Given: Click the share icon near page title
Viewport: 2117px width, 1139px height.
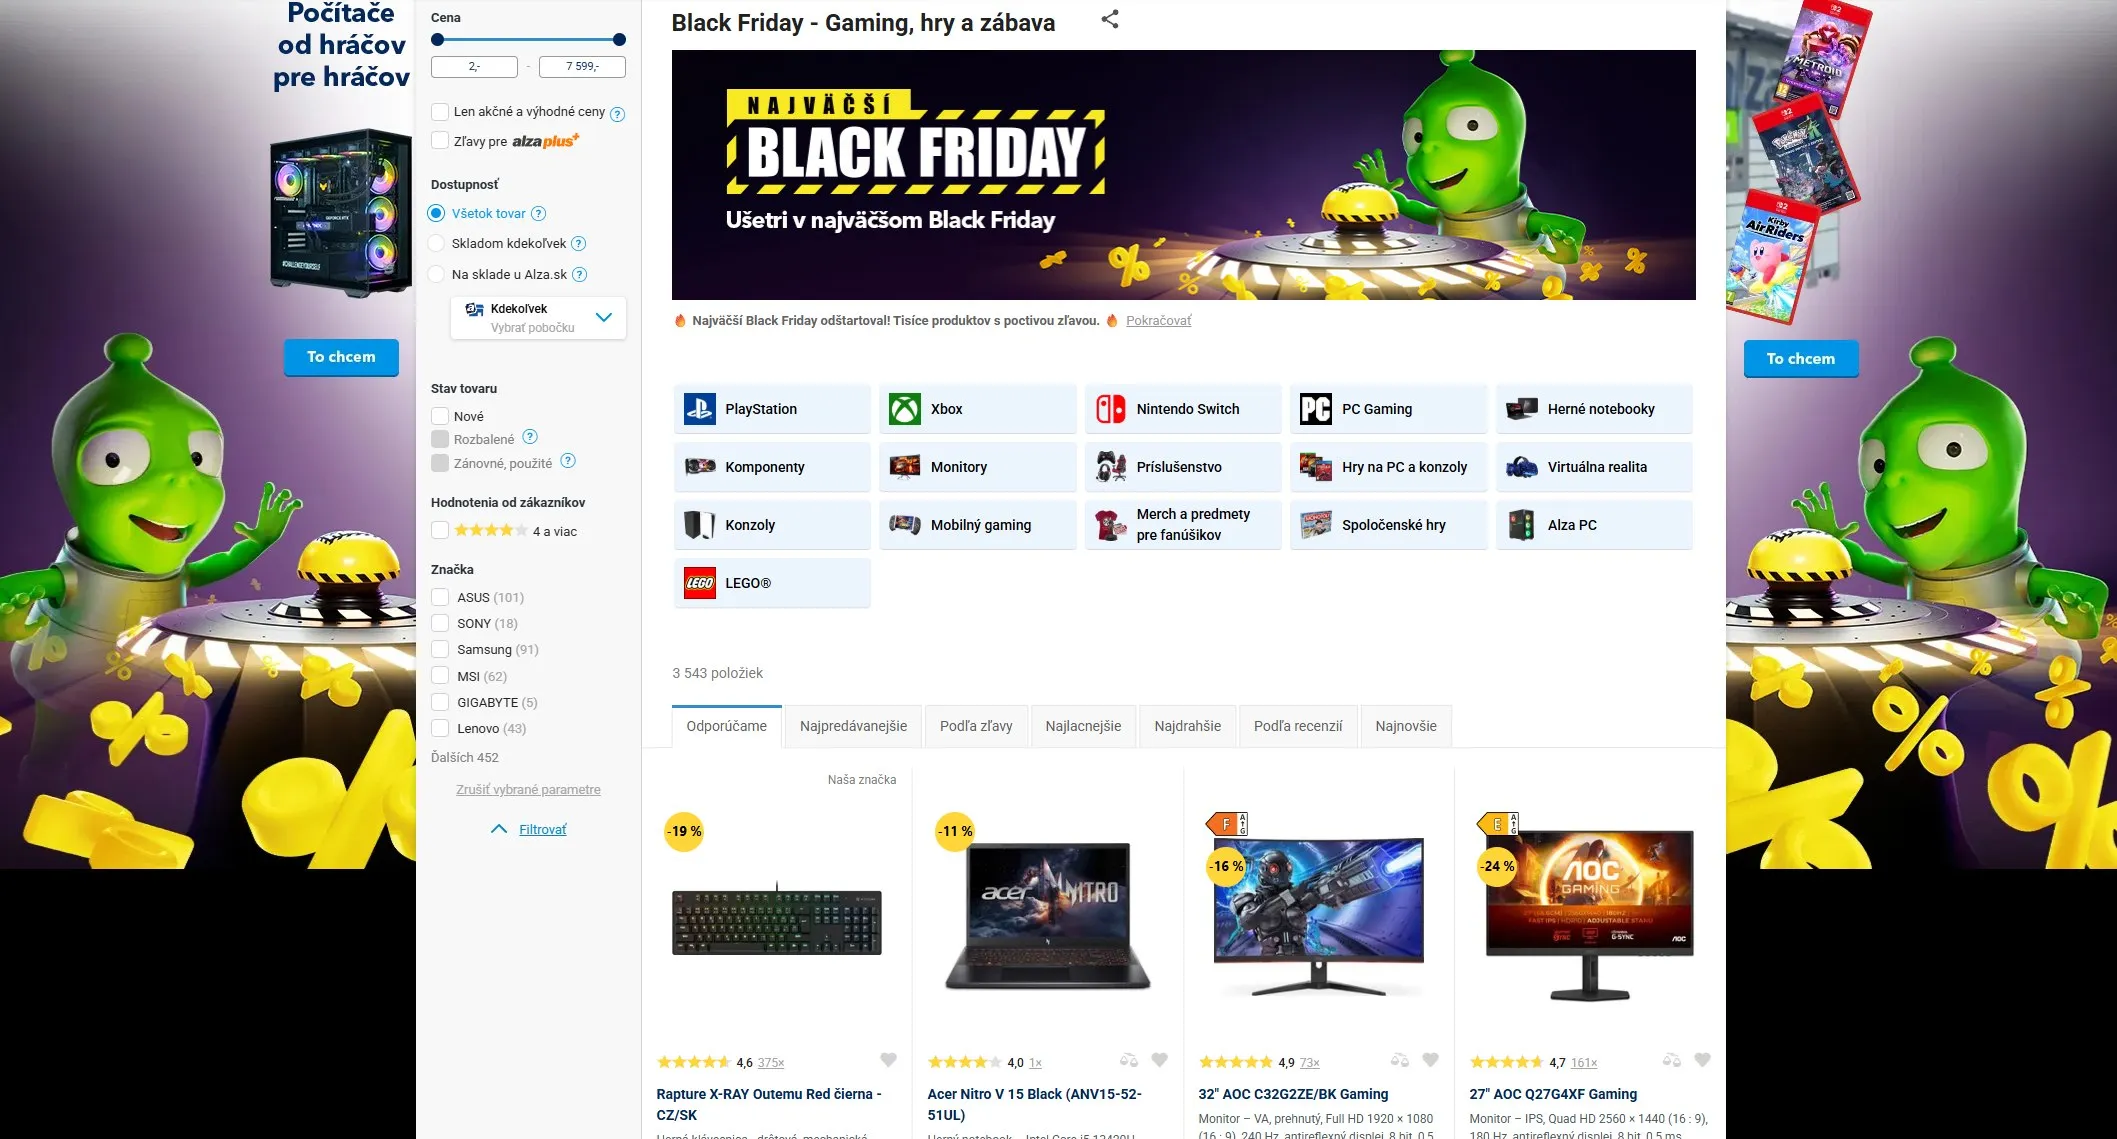Looking at the screenshot, I should pyautogui.click(x=1109, y=17).
